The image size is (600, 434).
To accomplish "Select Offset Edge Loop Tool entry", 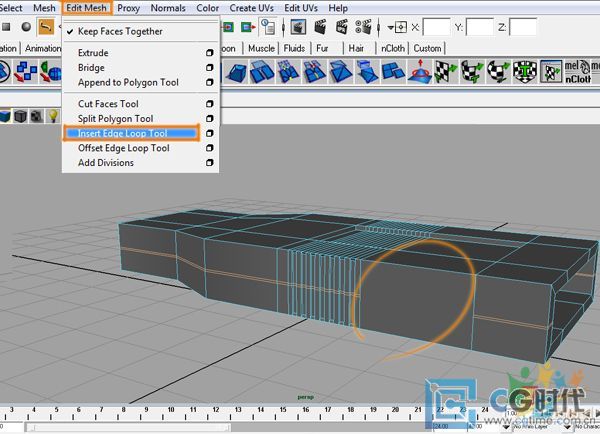I will click(x=124, y=148).
